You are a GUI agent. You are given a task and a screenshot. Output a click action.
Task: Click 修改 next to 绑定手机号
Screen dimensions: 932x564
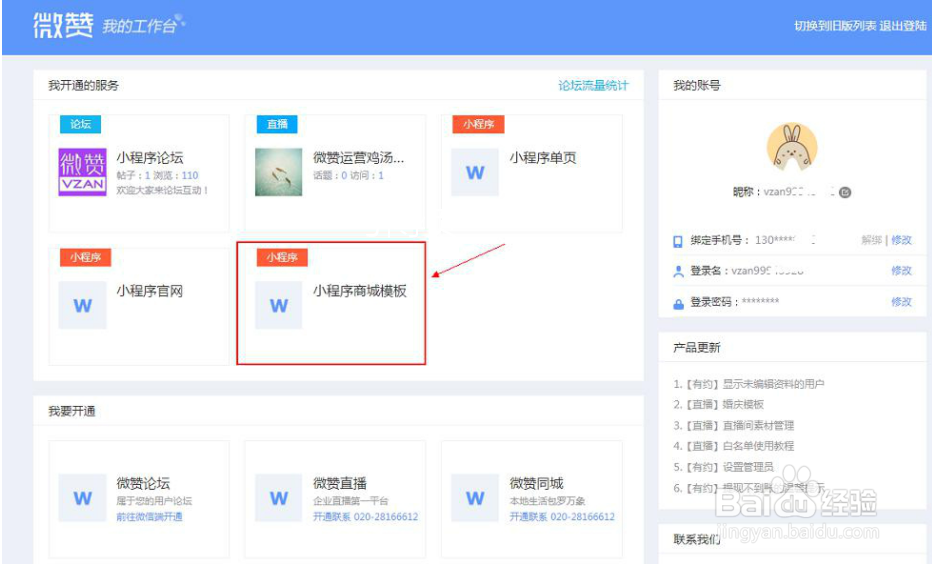pyautogui.click(x=901, y=240)
